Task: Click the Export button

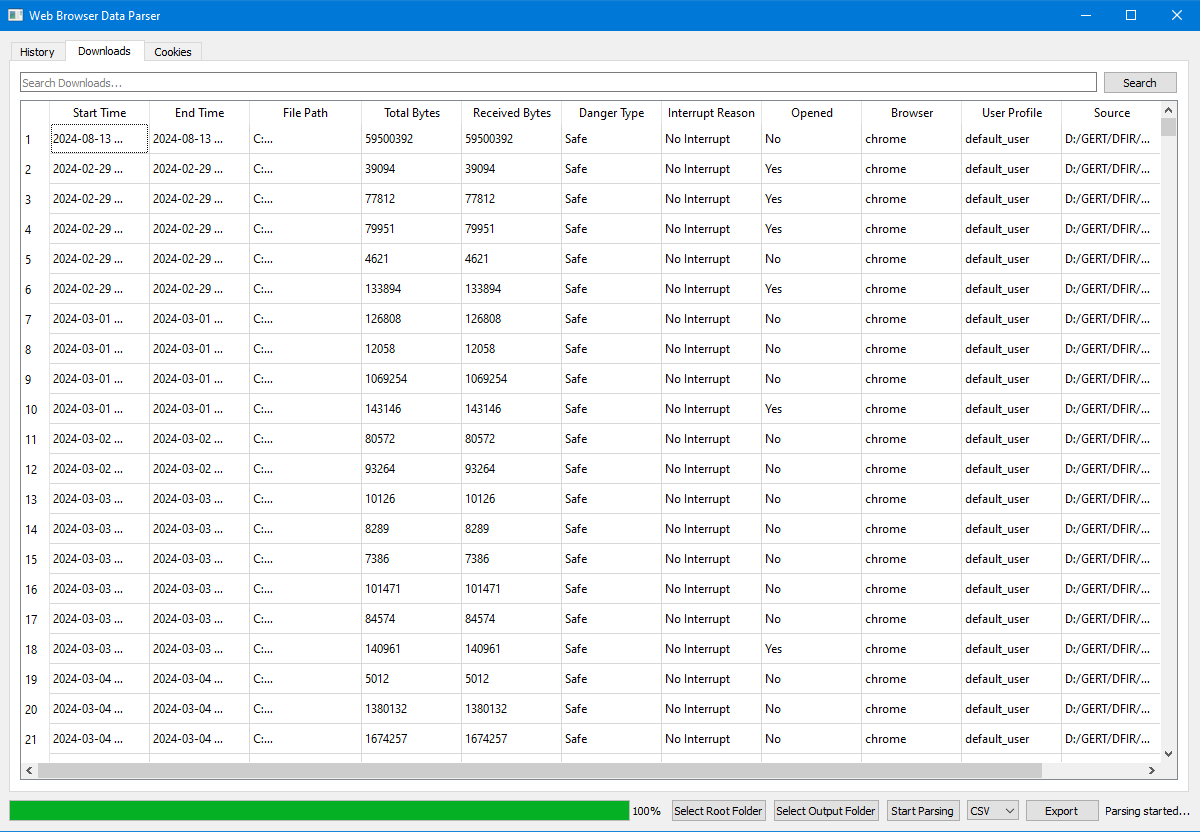Action: (1062, 811)
